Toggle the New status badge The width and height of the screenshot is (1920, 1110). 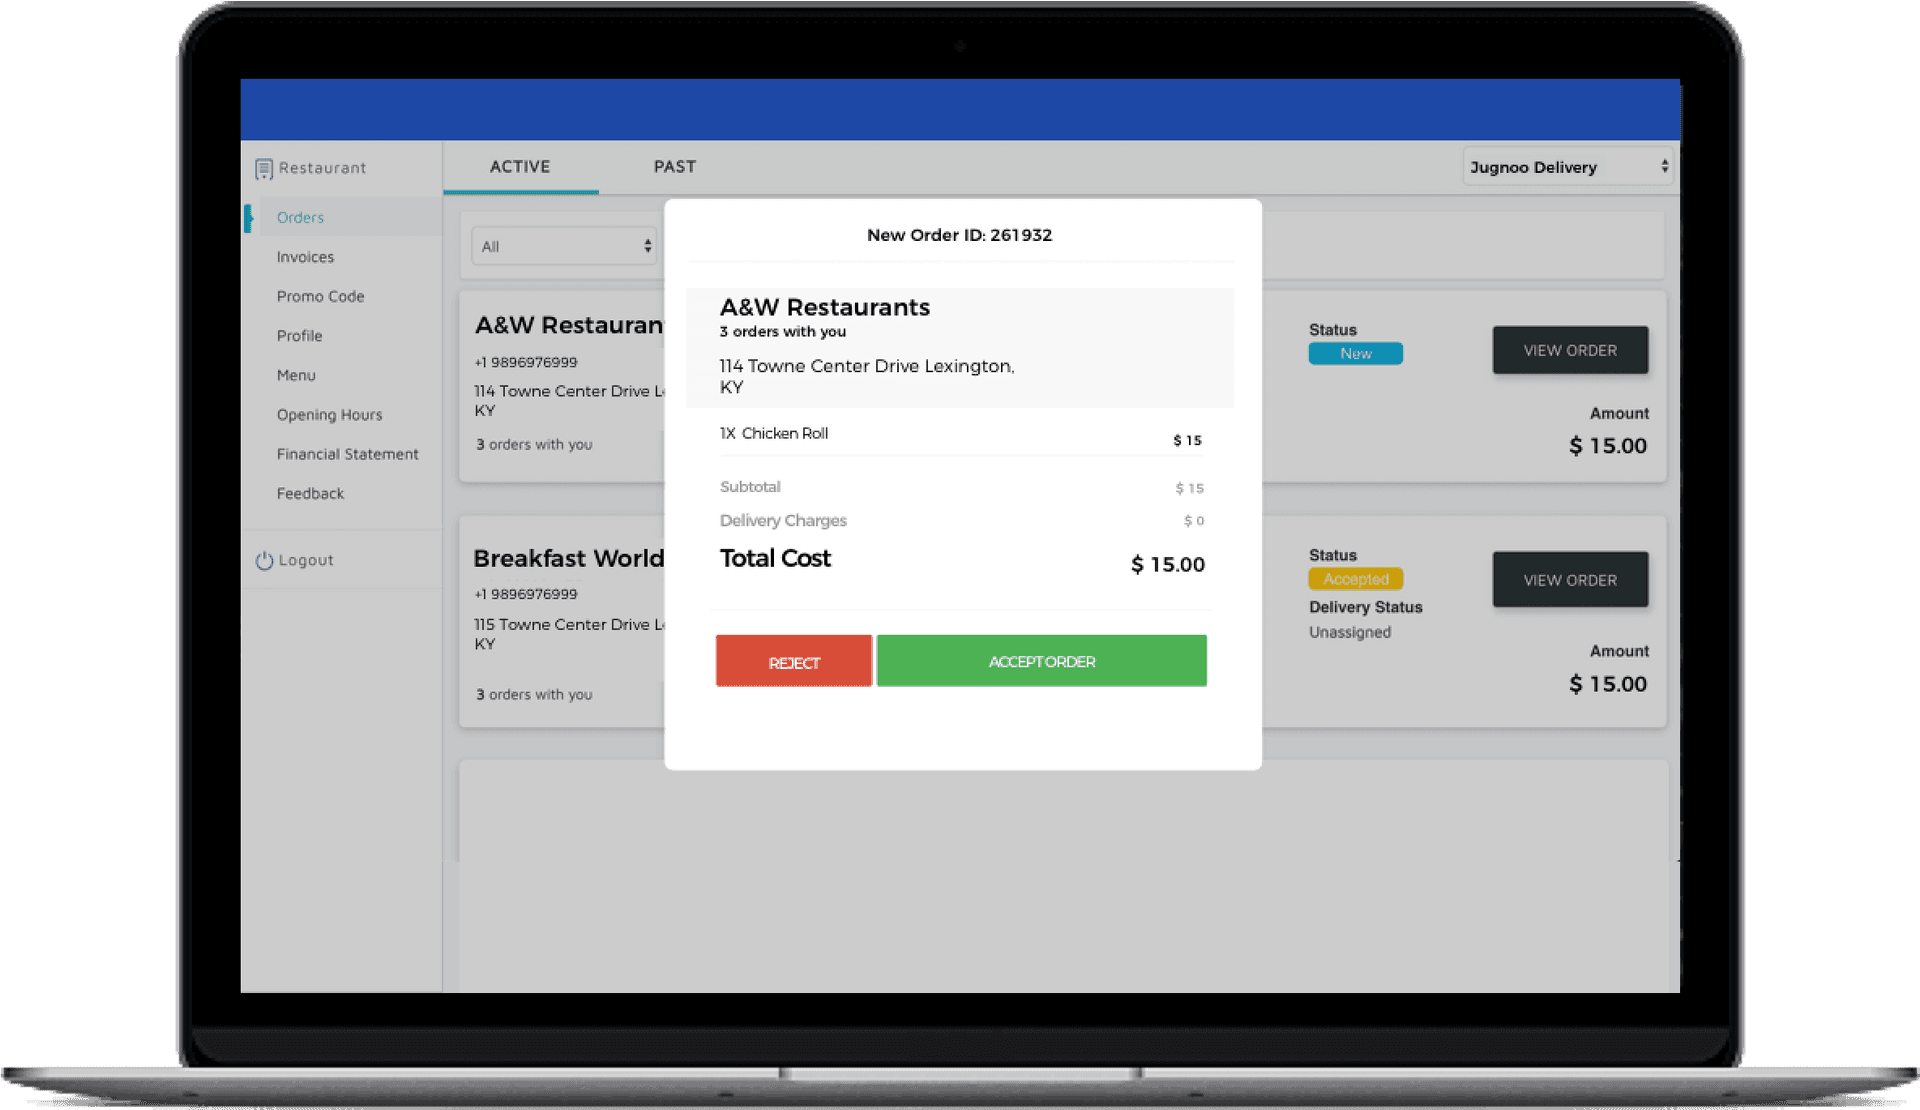1352,353
